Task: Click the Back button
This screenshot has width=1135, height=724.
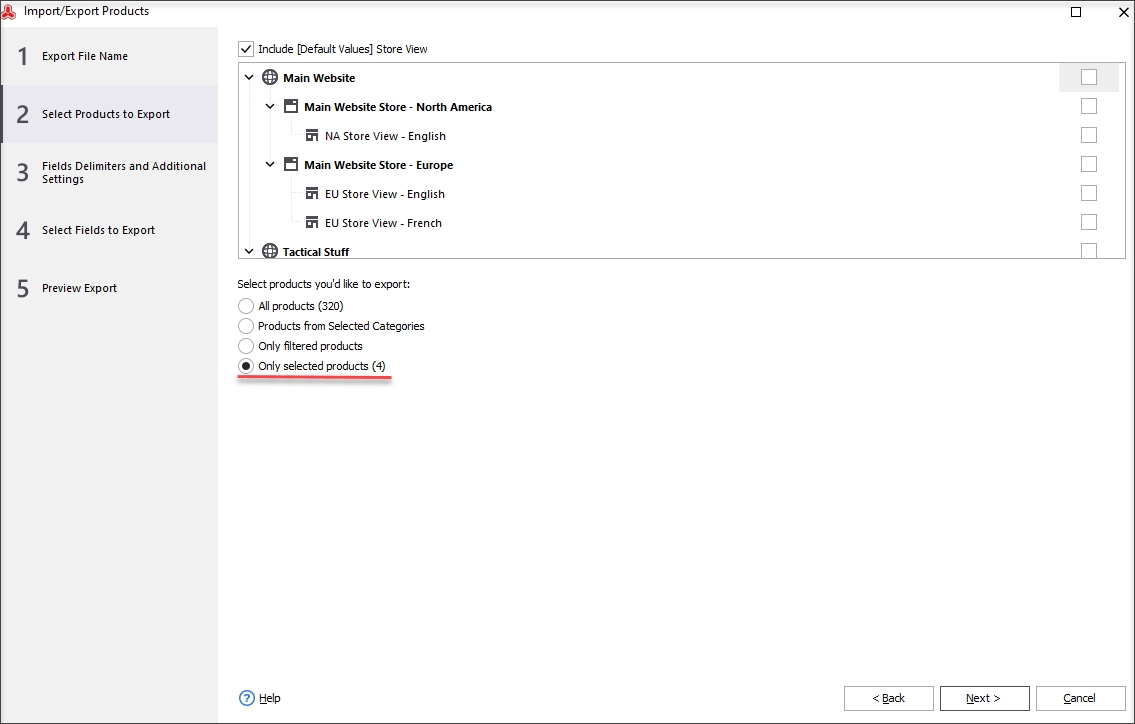Action: [889, 699]
